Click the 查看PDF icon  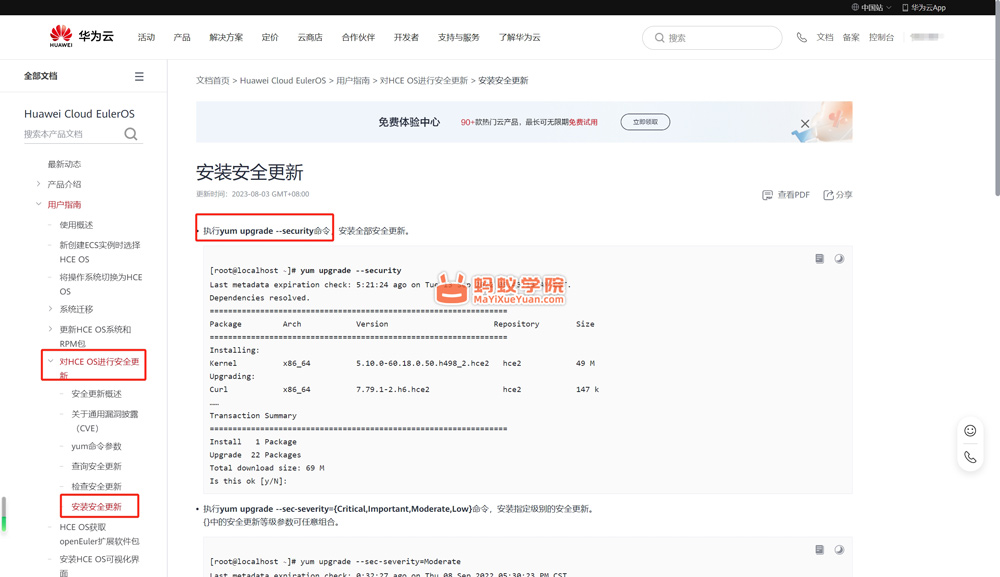click(x=767, y=195)
